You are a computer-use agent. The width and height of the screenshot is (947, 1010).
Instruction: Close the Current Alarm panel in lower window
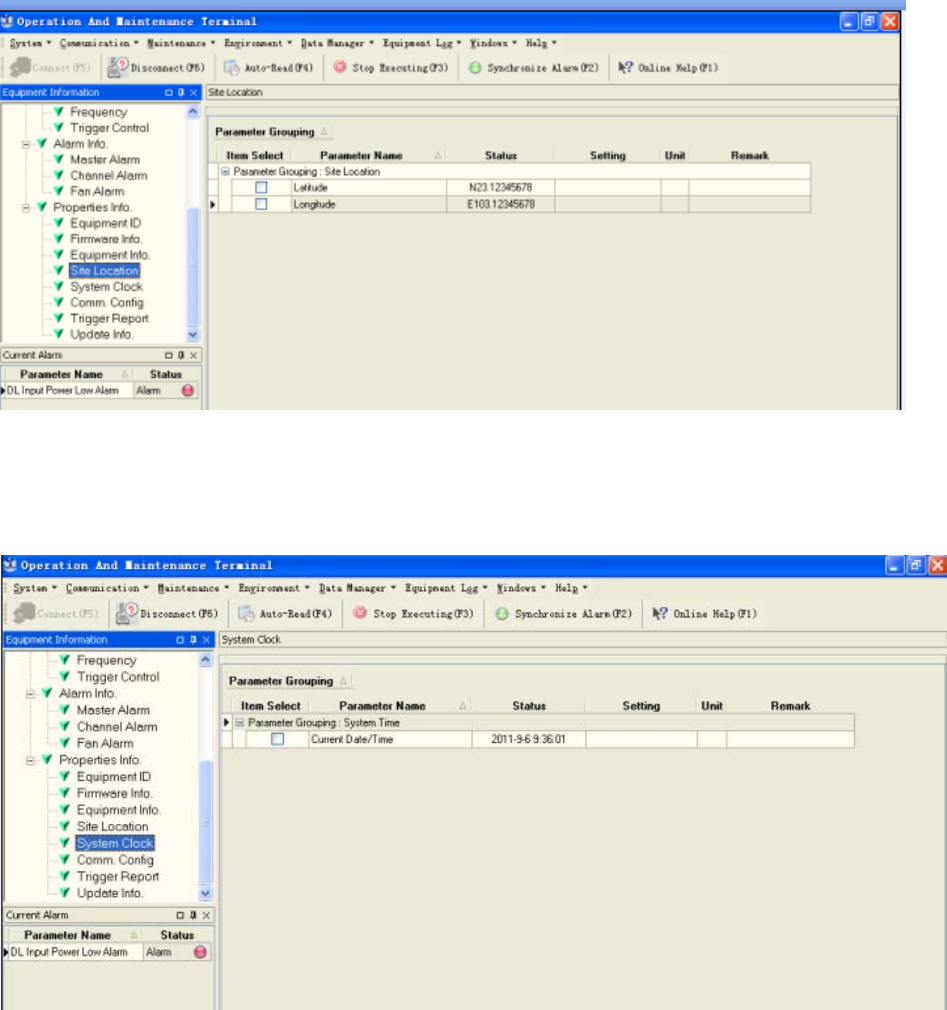coord(206,915)
